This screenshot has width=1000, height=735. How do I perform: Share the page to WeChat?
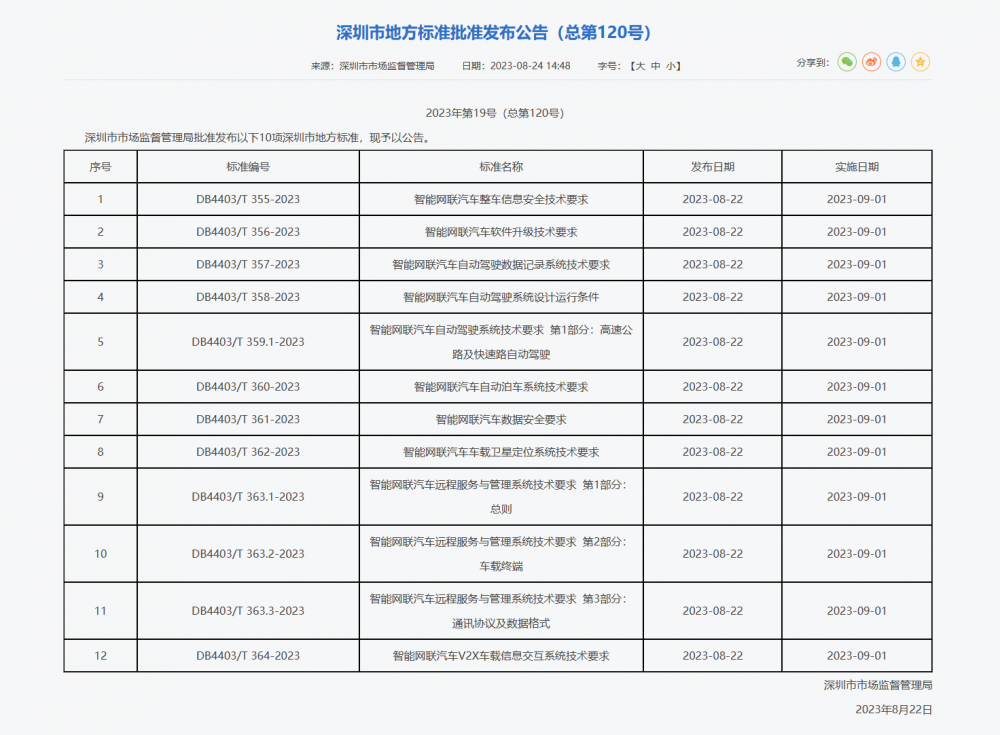(846, 62)
